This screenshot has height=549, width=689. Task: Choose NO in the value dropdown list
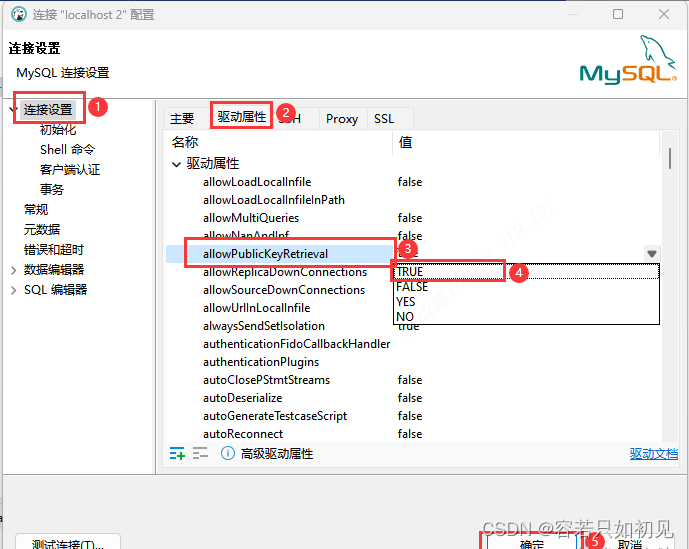pos(526,316)
